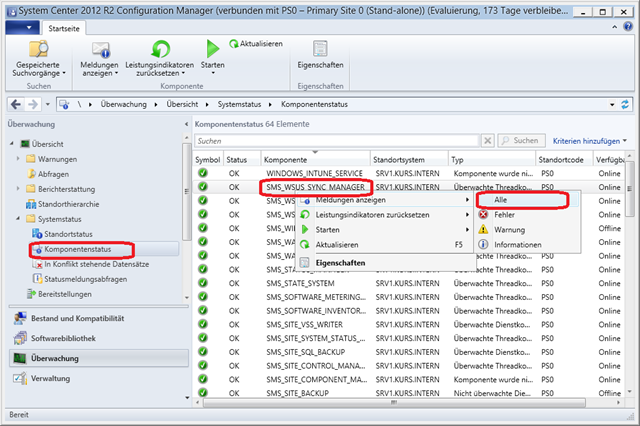640x426 pixels.
Task: Select Warnungen folder in tree
Action: [x=57, y=159]
